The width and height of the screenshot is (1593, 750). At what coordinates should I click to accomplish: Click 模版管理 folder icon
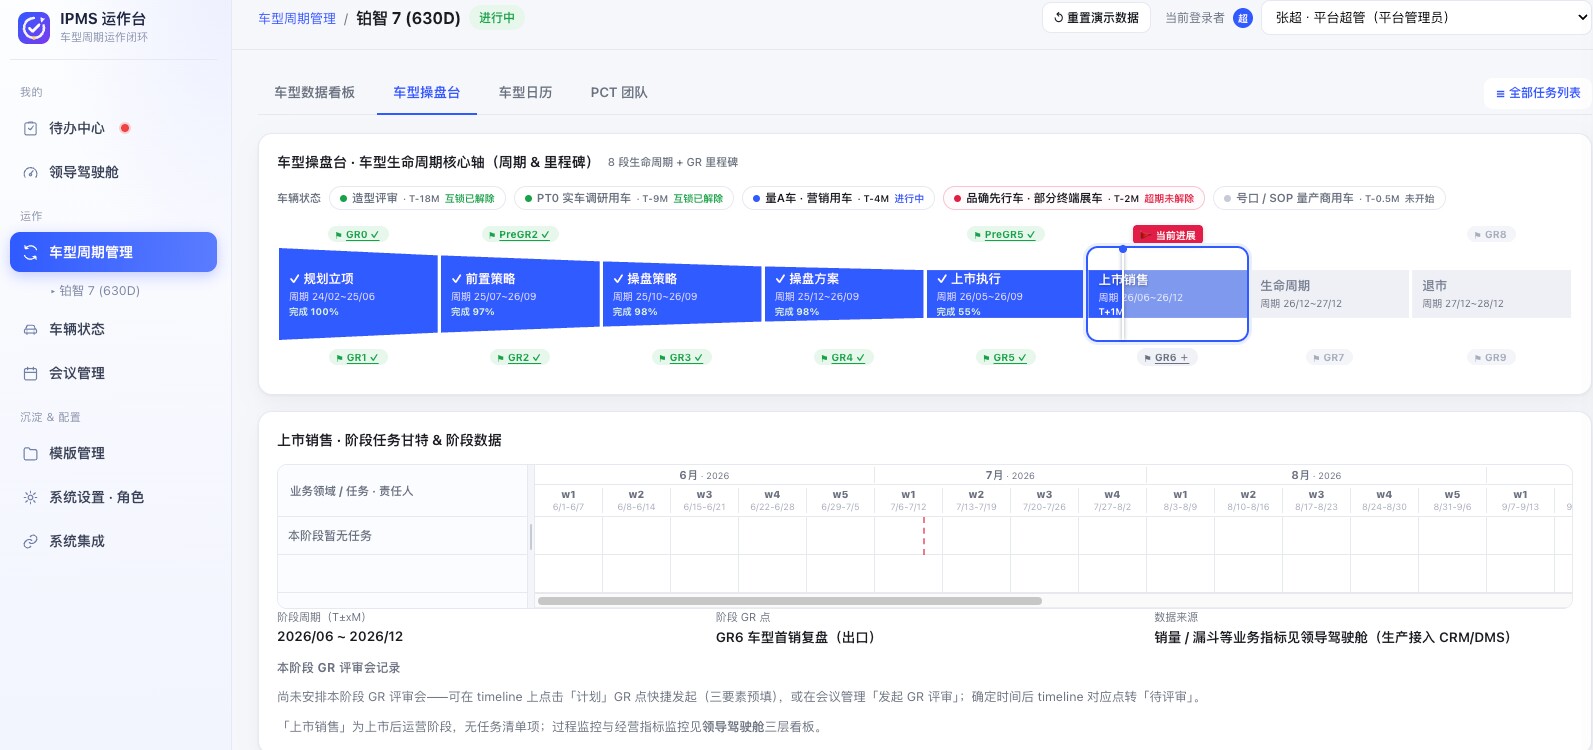[30, 453]
